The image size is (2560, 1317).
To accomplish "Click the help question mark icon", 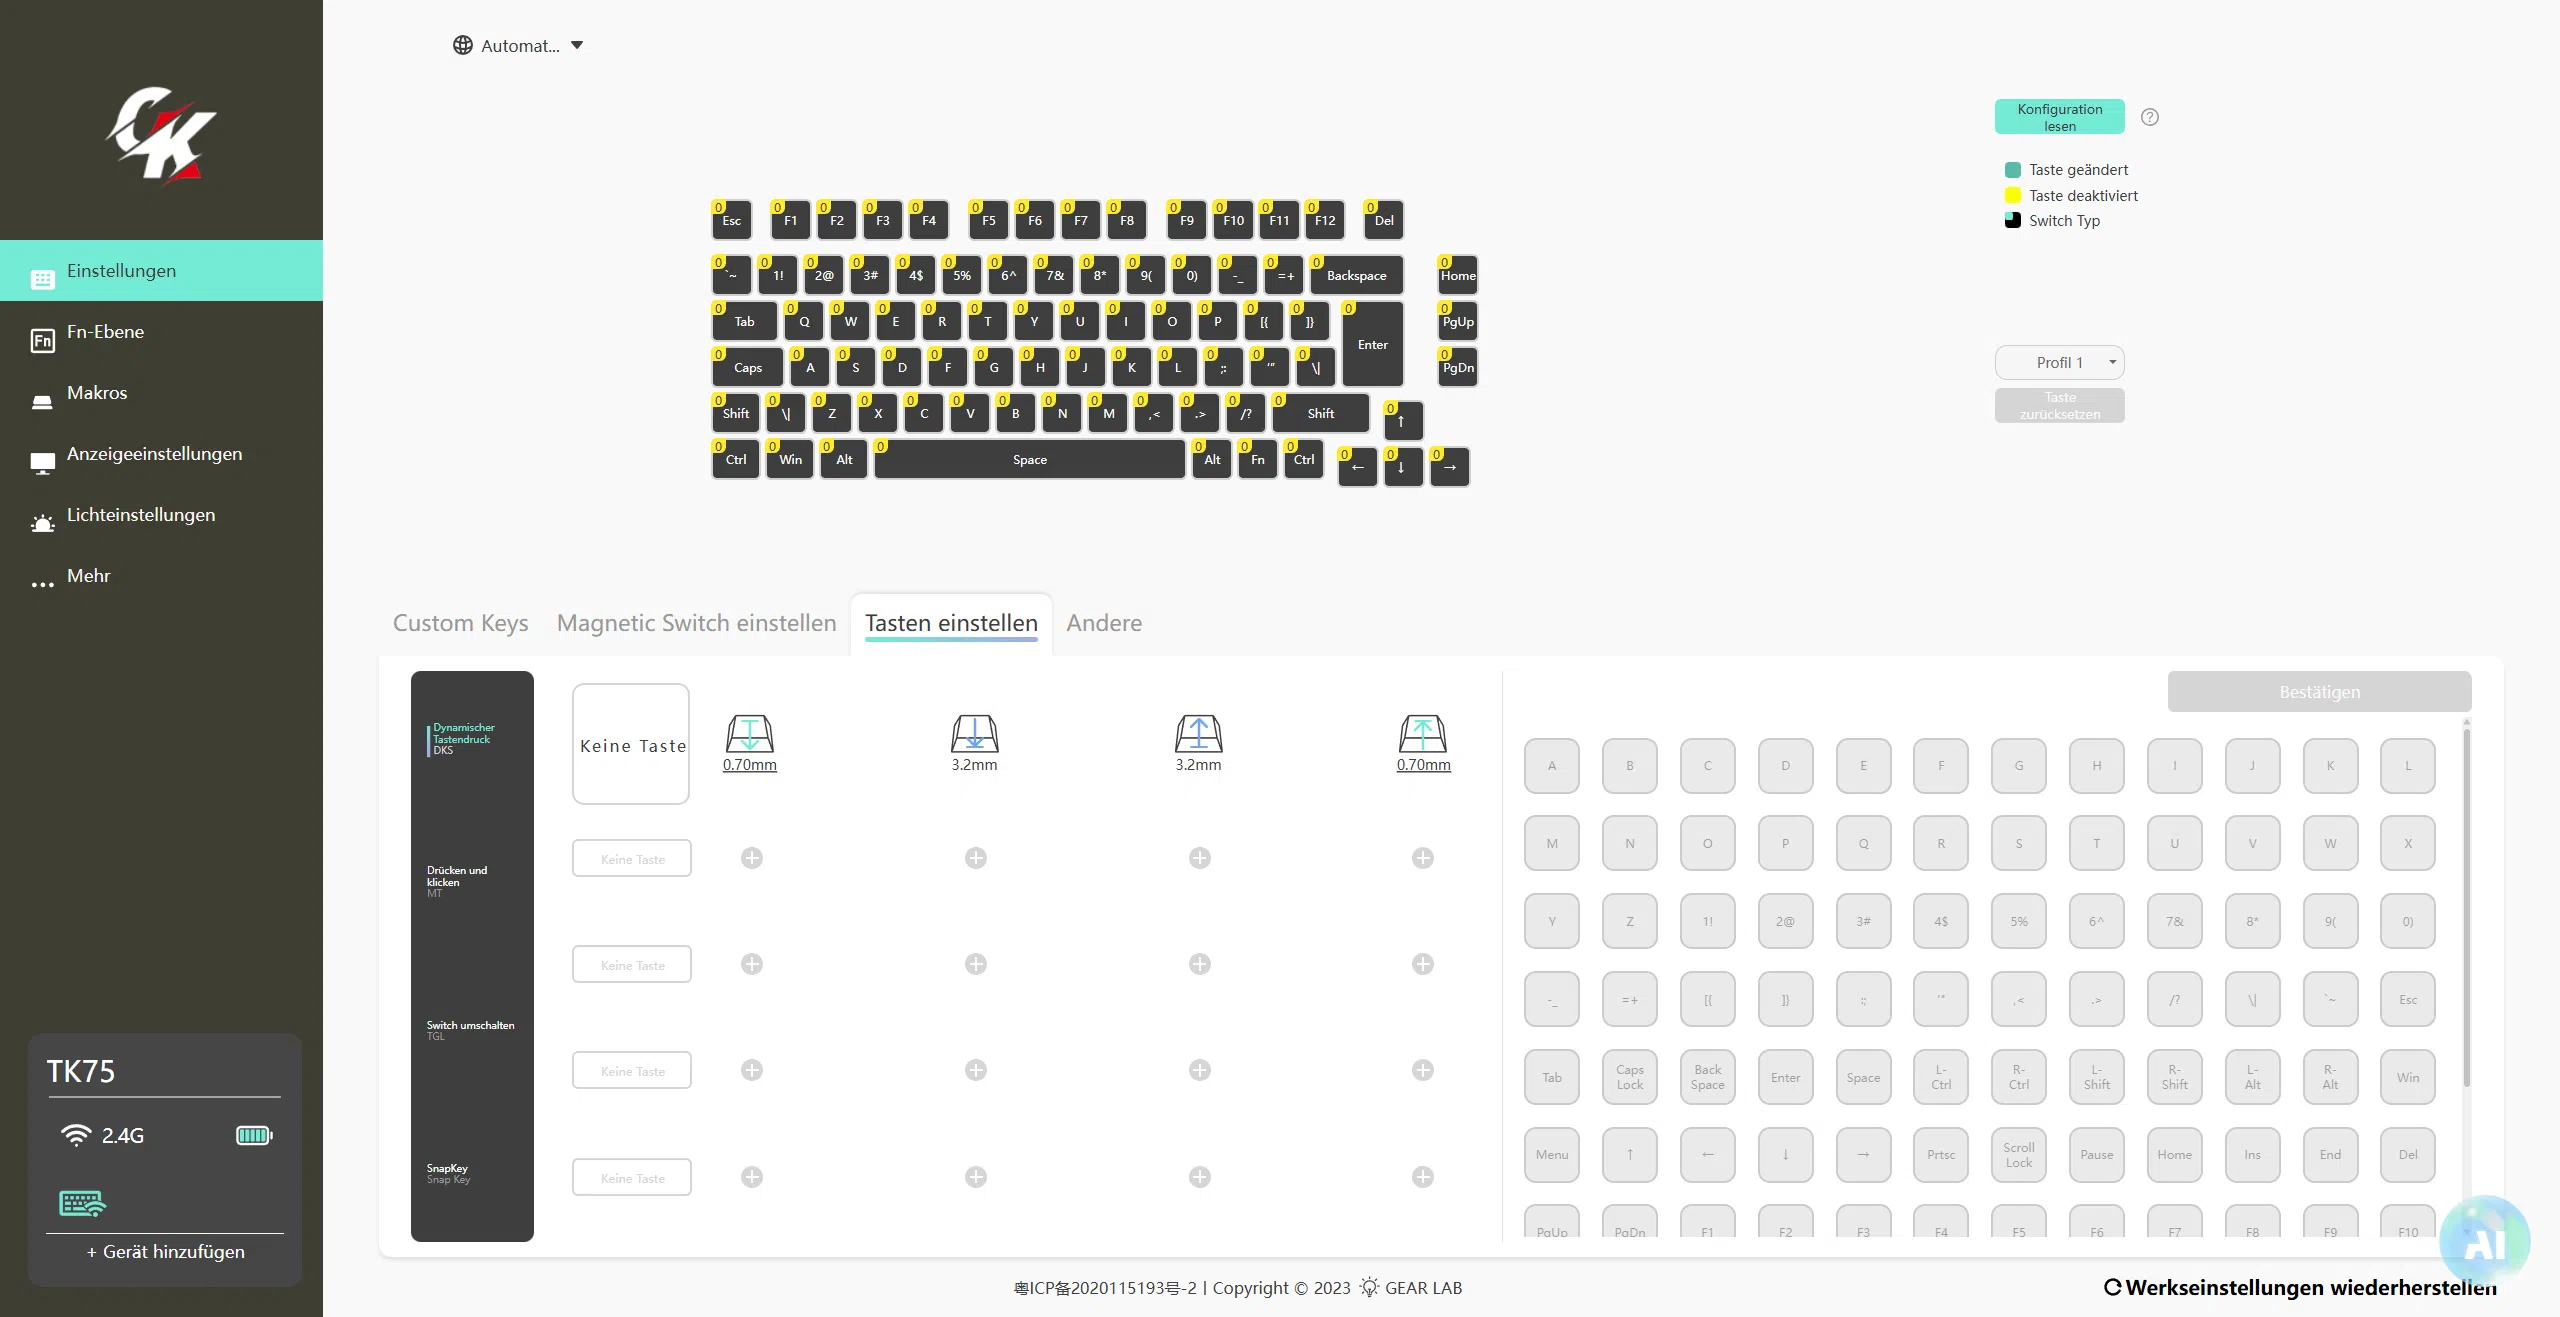I will click(2149, 117).
